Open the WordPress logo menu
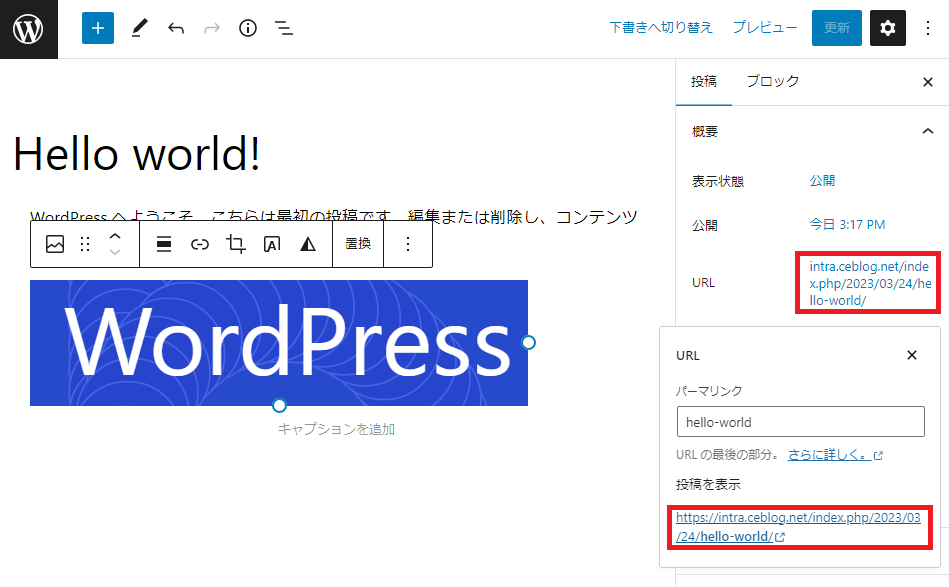The image size is (949, 587). (28, 29)
